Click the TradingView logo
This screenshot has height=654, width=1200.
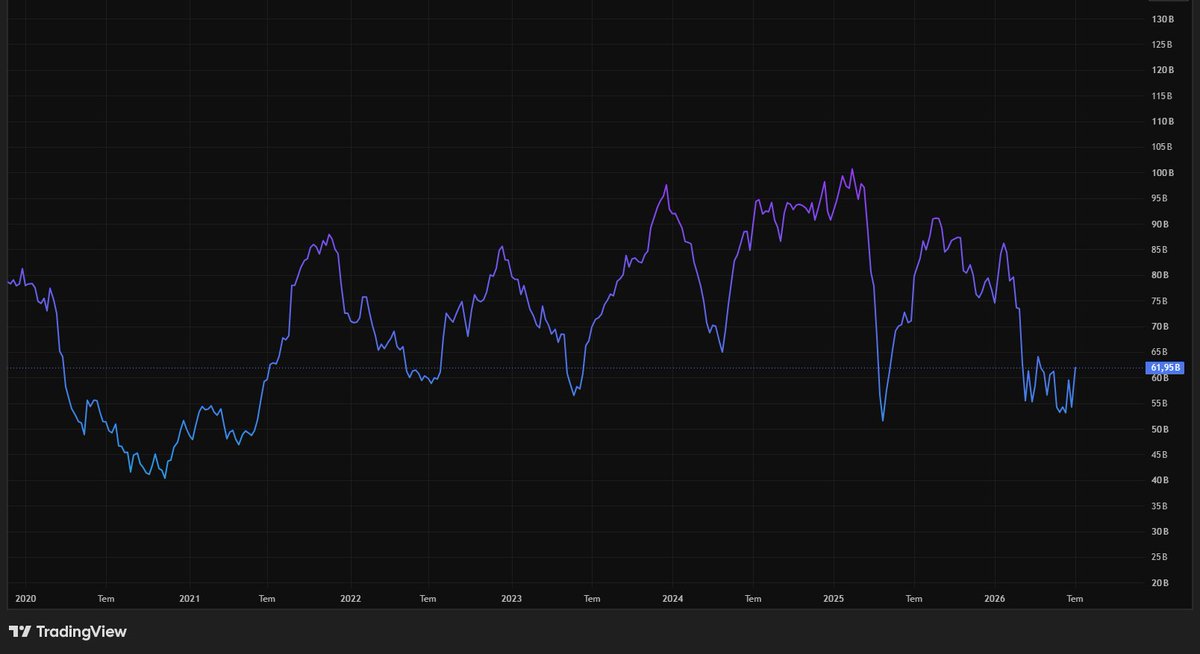pos(68,632)
